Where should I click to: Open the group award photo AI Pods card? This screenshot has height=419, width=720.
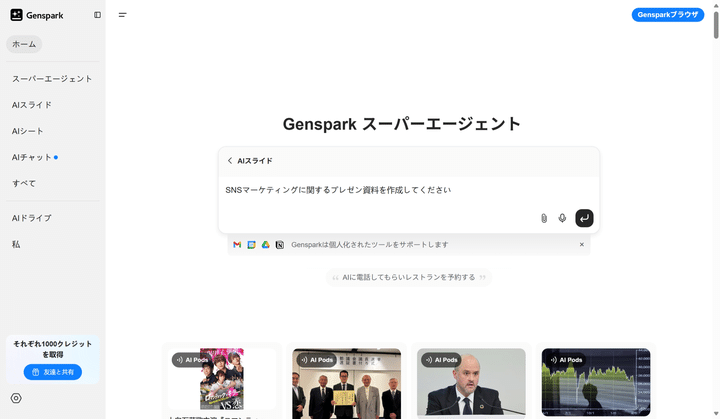click(x=347, y=382)
